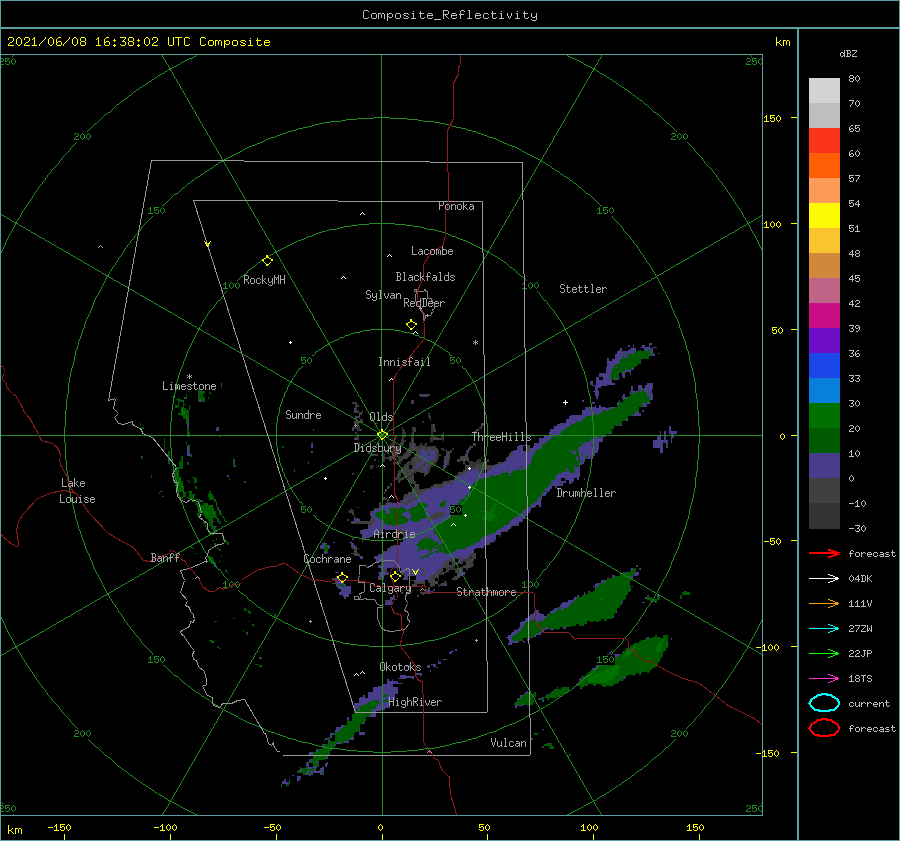900x841 pixels.
Task: Click the Innisfail town label
Action: (x=404, y=362)
